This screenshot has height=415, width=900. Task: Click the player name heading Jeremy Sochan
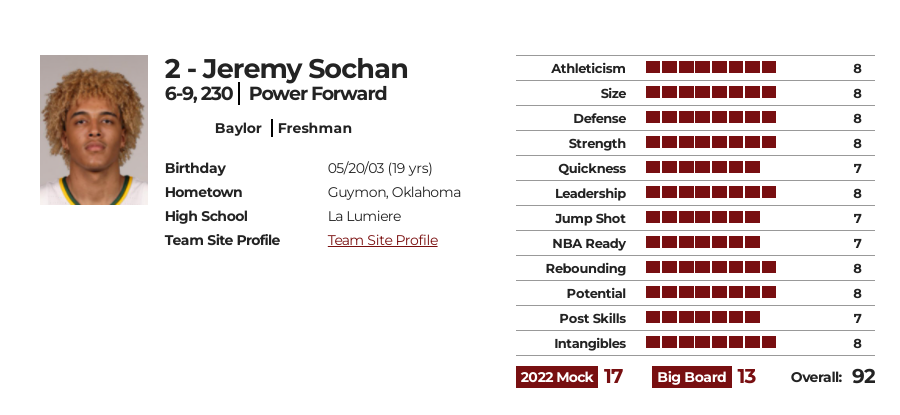pyautogui.click(x=286, y=69)
